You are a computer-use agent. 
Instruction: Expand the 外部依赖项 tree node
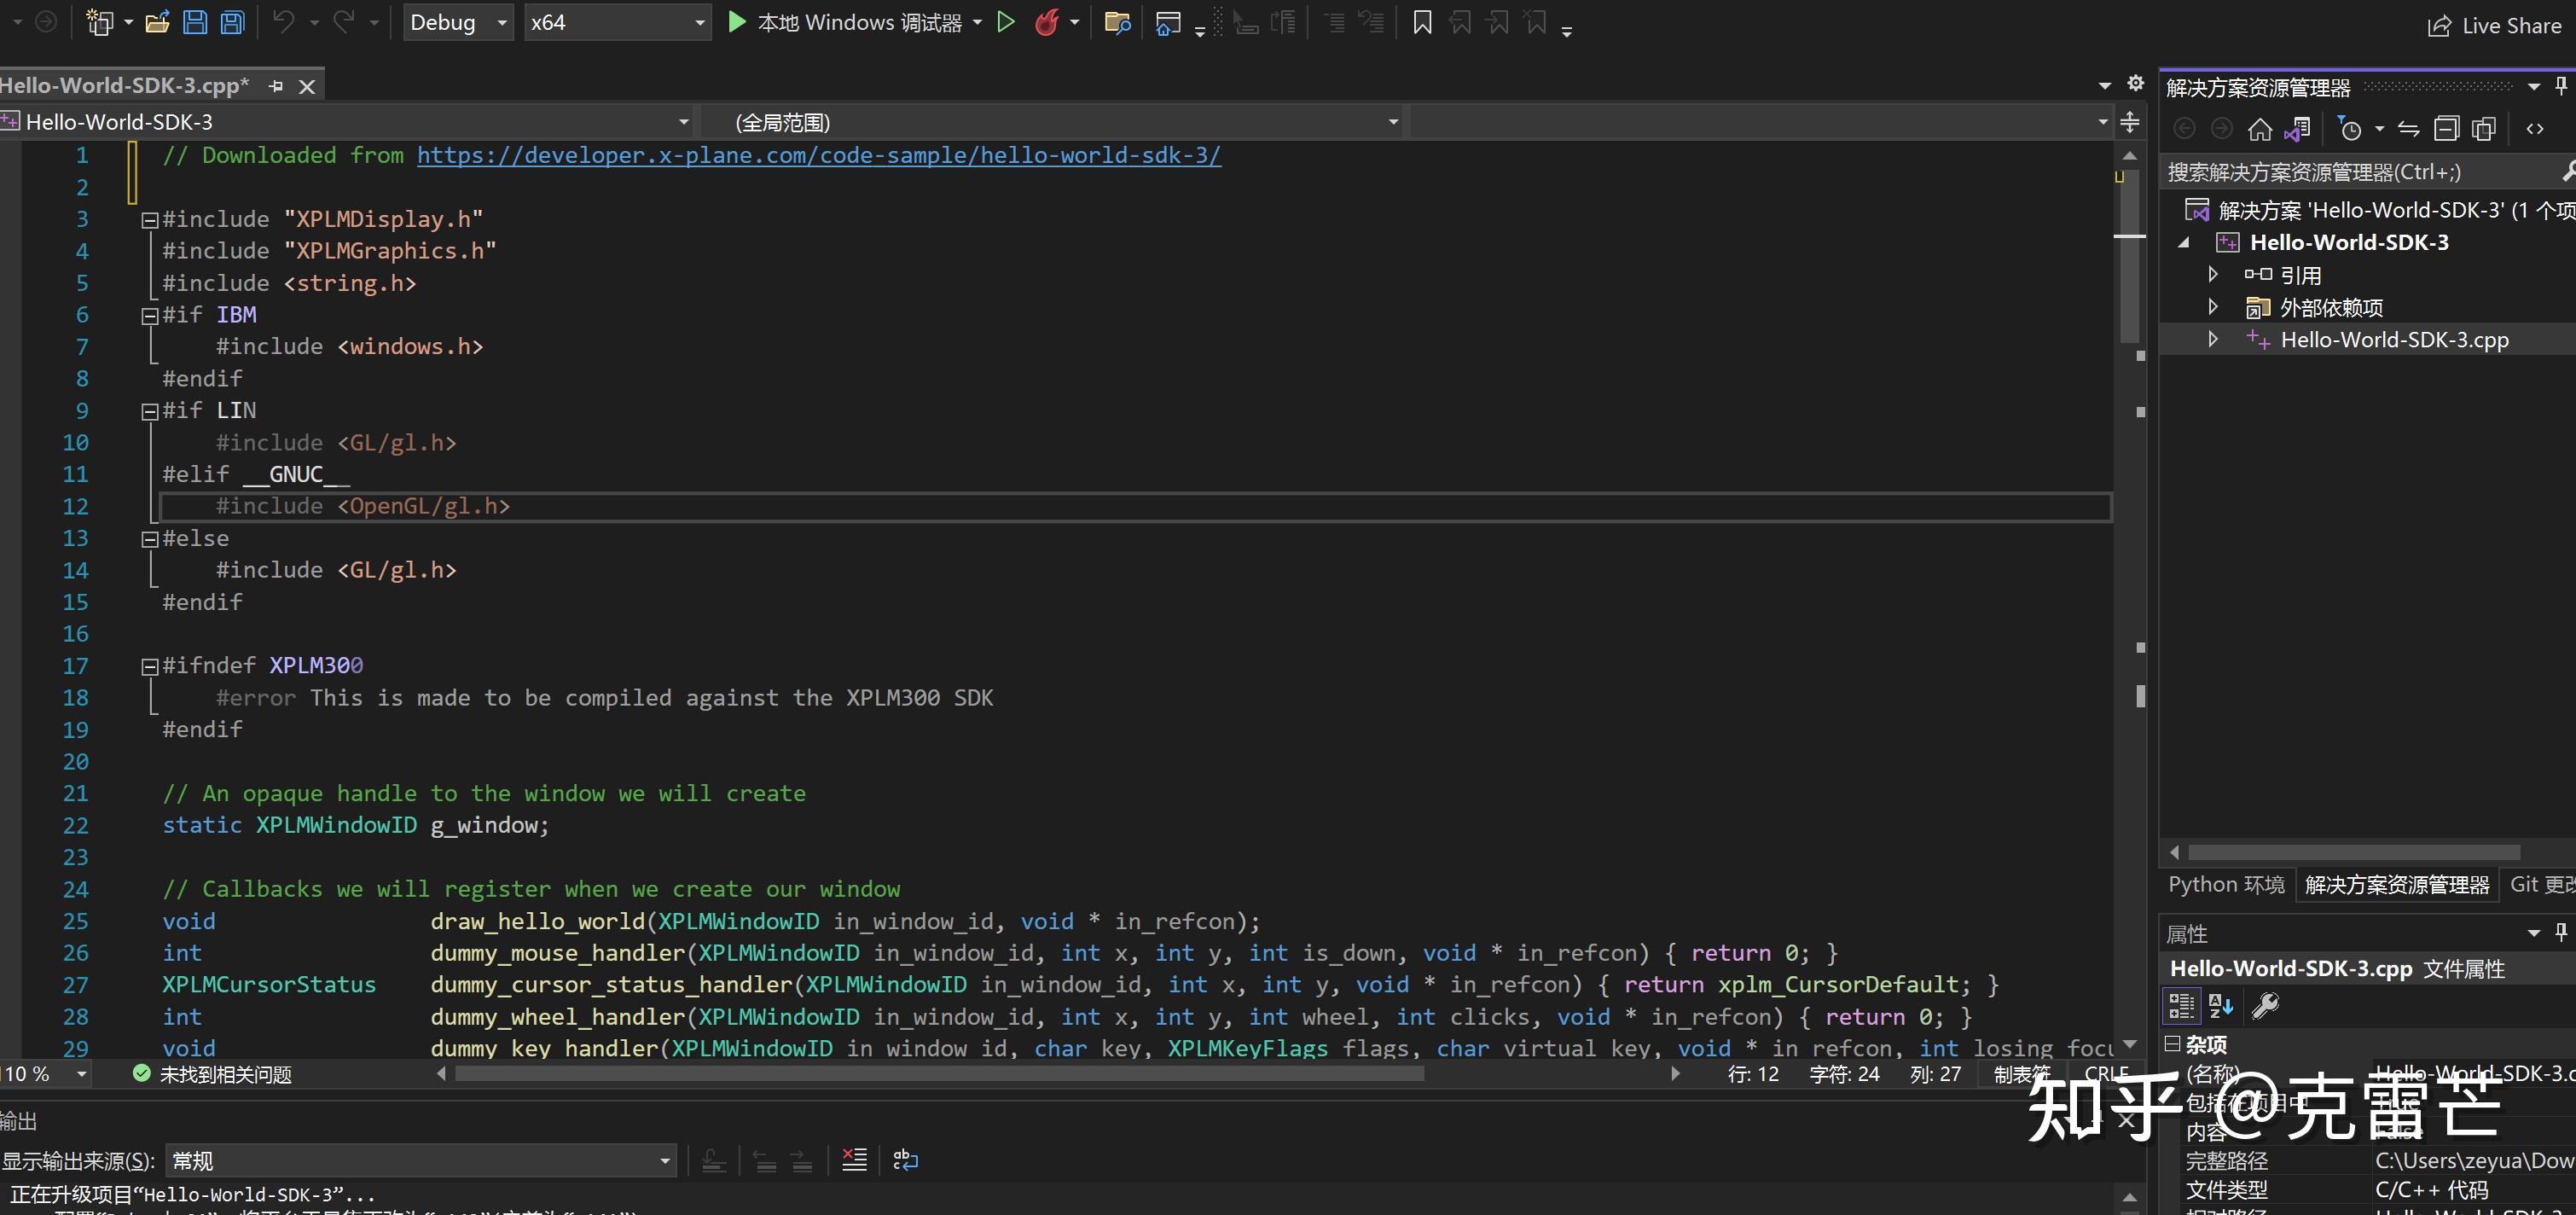pos(2213,307)
